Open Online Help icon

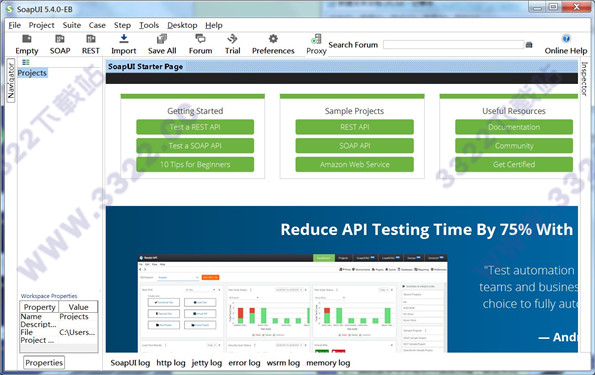[x=566, y=39]
